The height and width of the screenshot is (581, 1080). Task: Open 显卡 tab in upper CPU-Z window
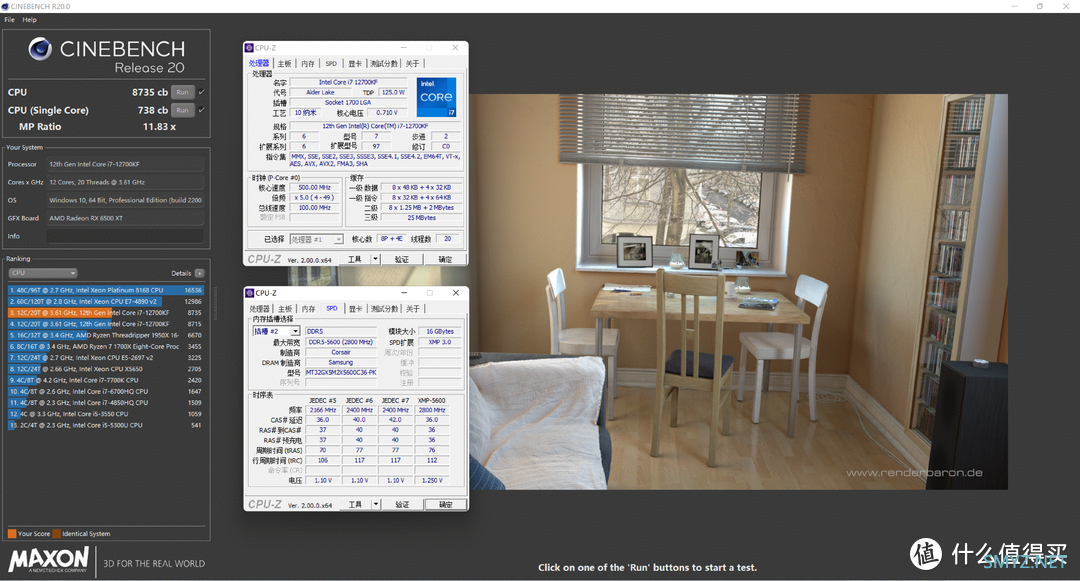coord(355,63)
